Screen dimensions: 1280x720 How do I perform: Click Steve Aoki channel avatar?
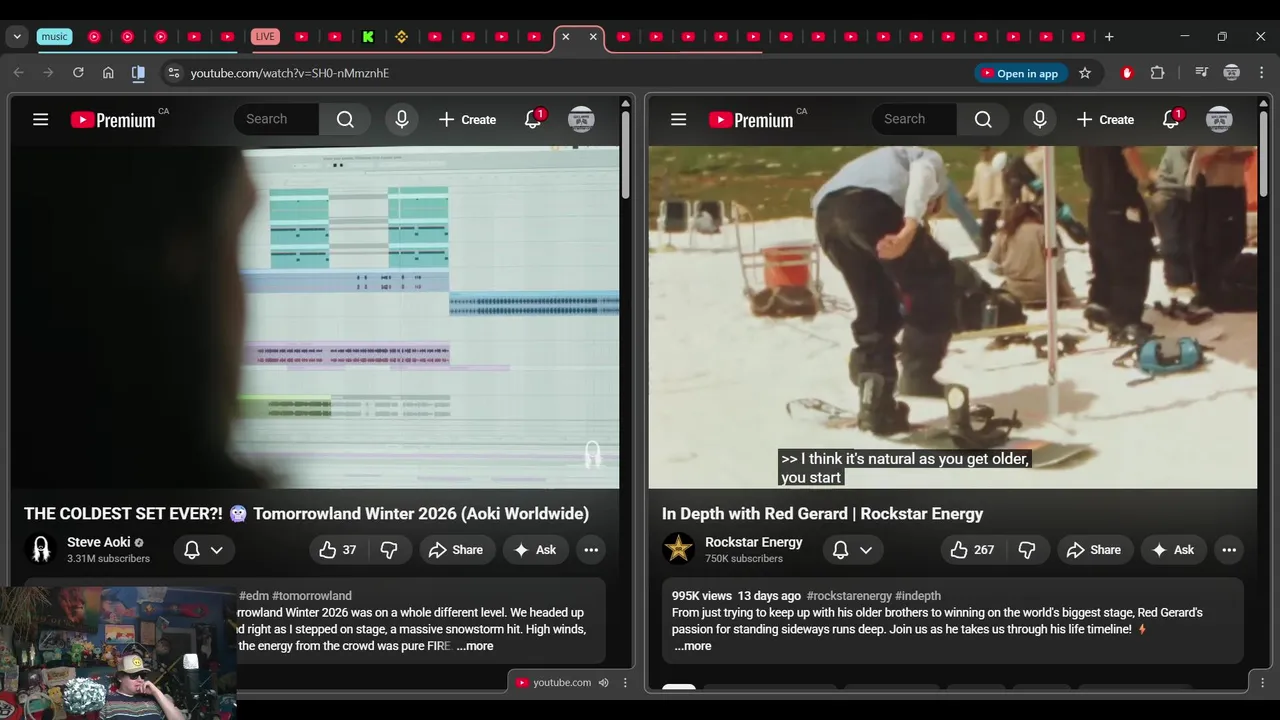41,549
